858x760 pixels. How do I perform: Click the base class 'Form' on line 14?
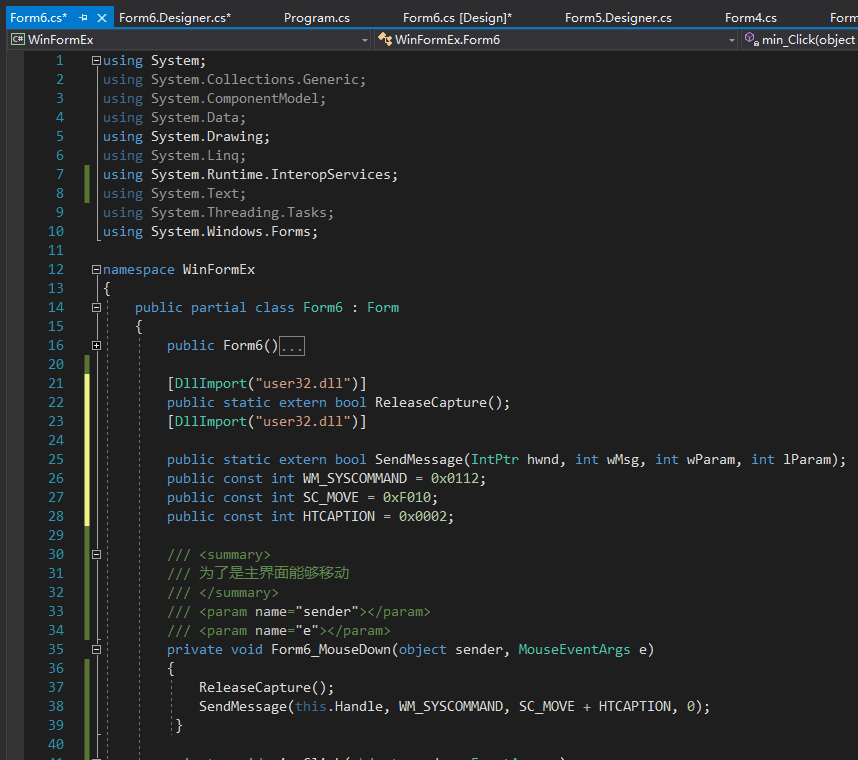click(382, 308)
